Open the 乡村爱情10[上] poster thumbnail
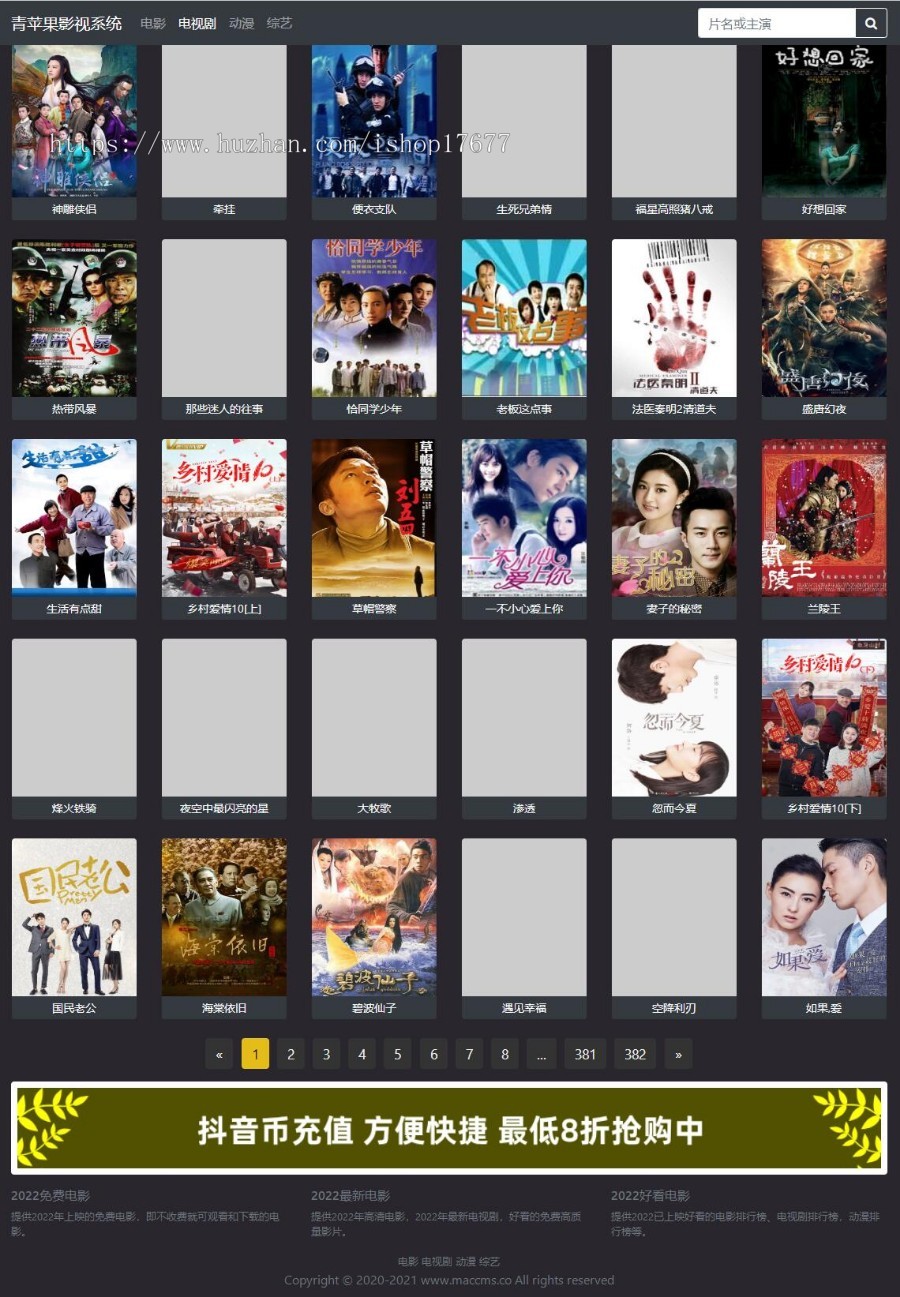 click(x=224, y=518)
